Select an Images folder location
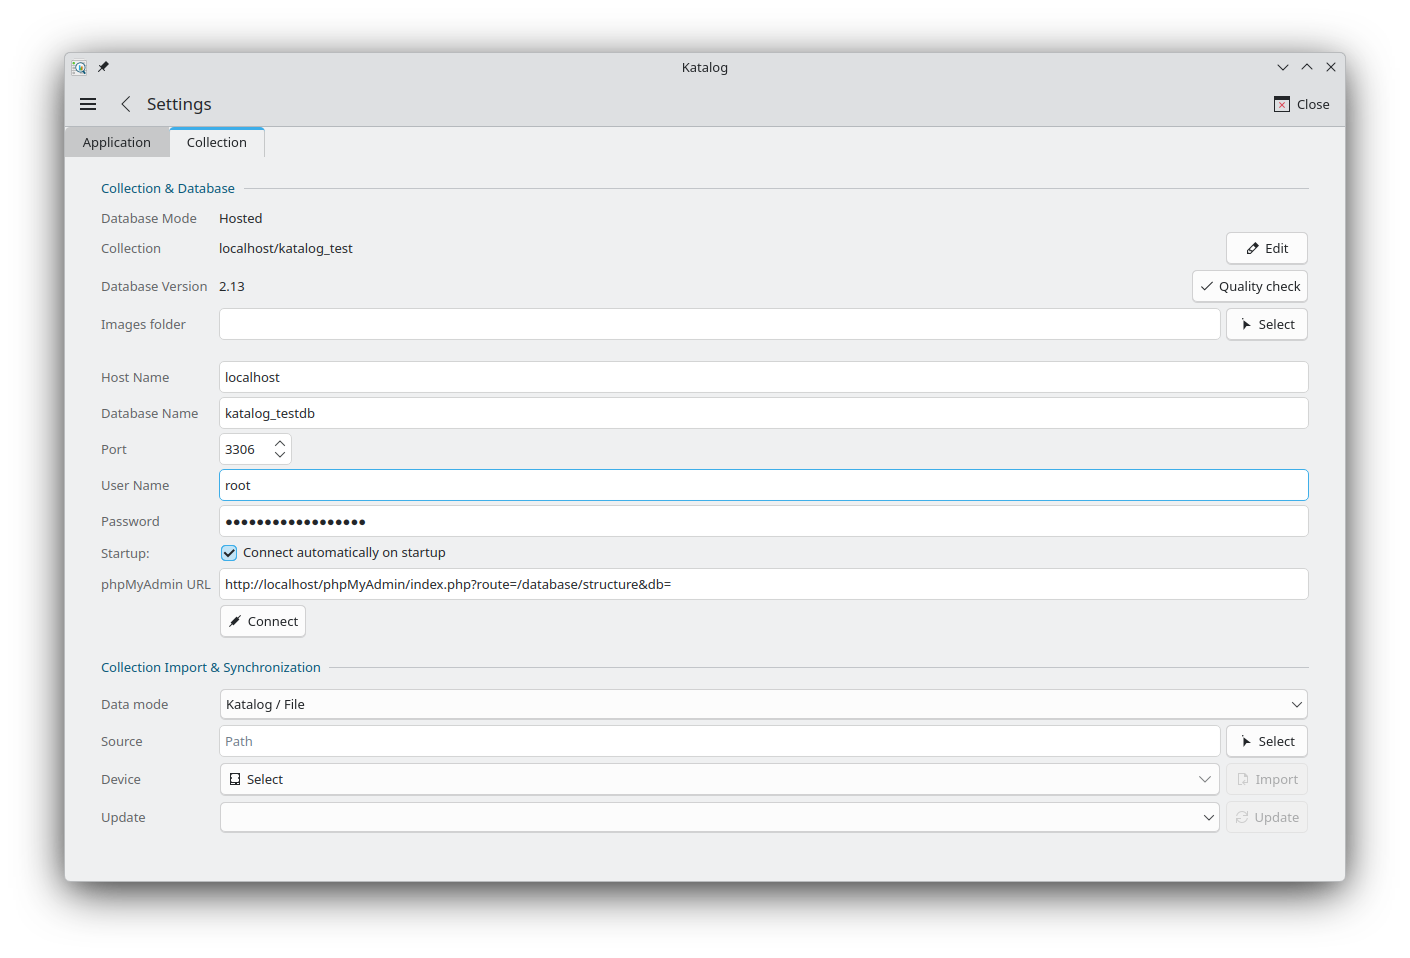The width and height of the screenshot is (1410, 958). [1267, 324]
